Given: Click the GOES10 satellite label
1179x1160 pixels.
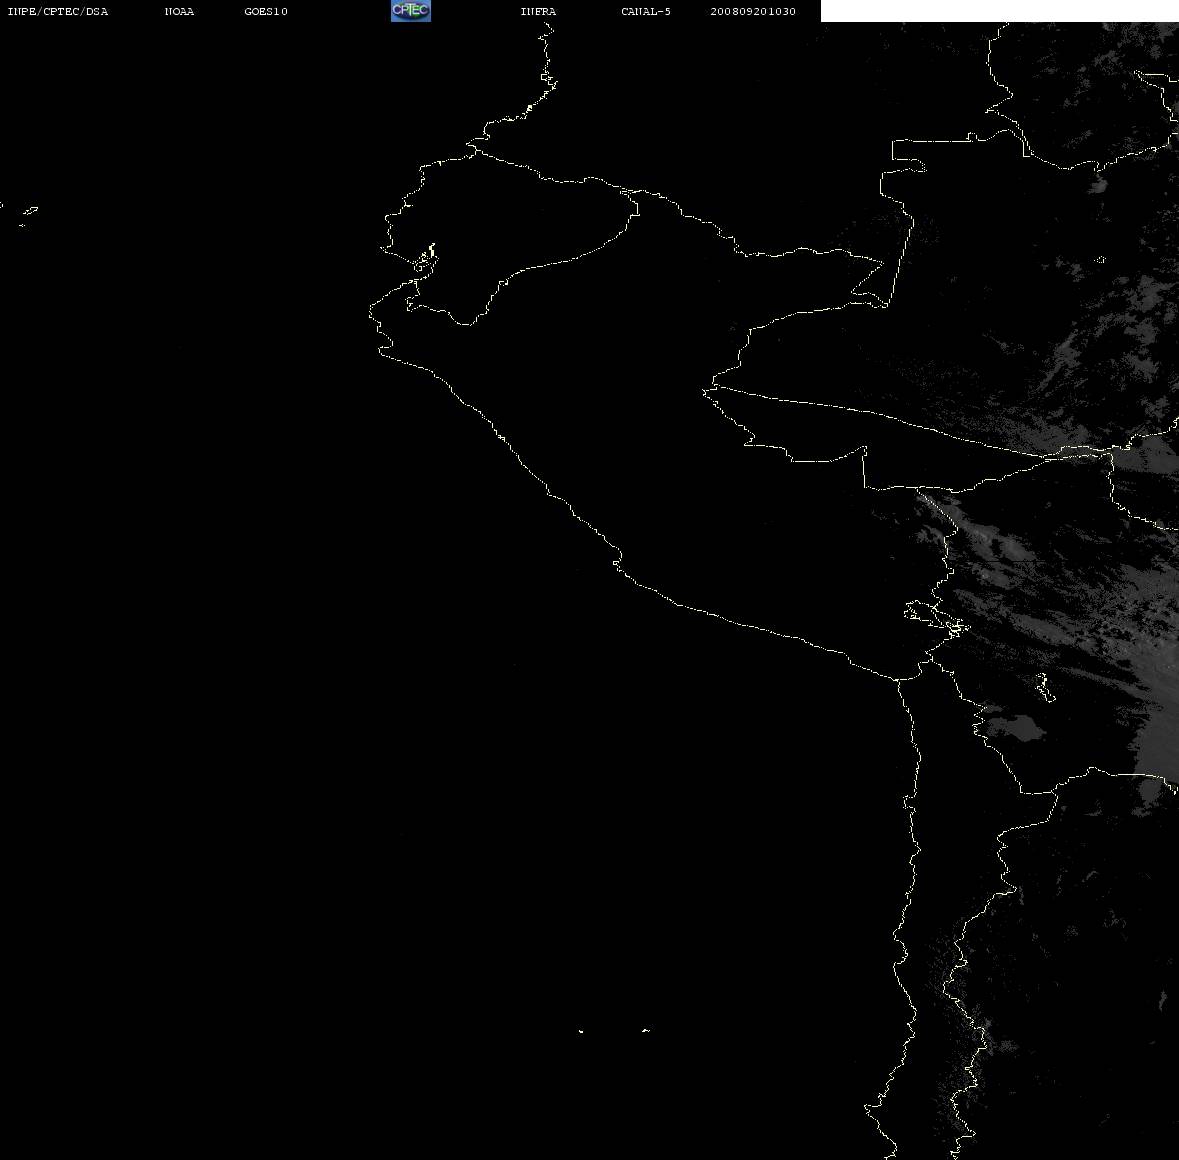Looking at the screenshot, I should click(266, 11).
